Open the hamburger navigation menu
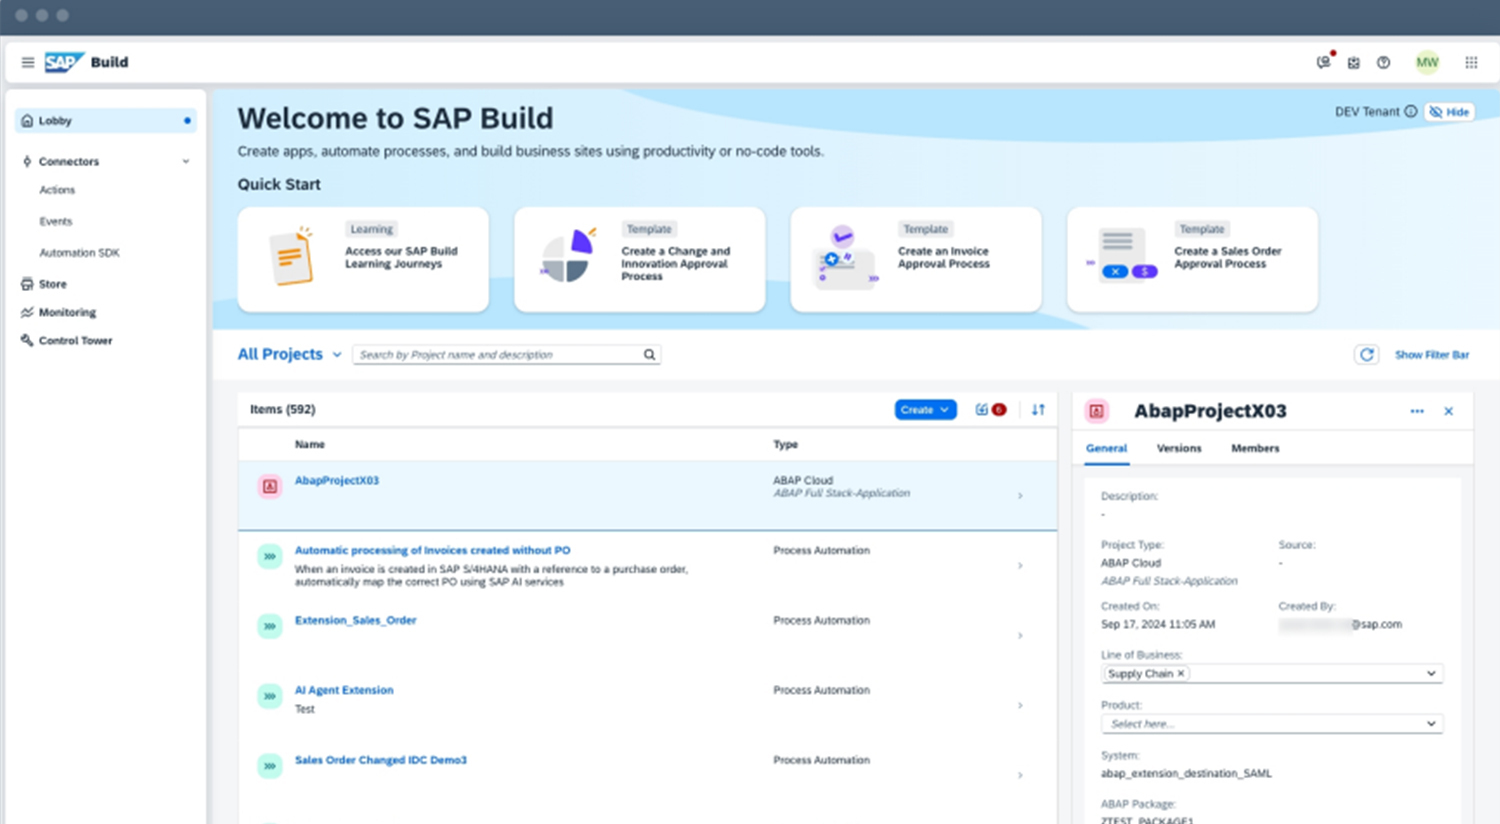This screenshot has width=1500, height=824. pyautogui.click(x=28, y=62)
